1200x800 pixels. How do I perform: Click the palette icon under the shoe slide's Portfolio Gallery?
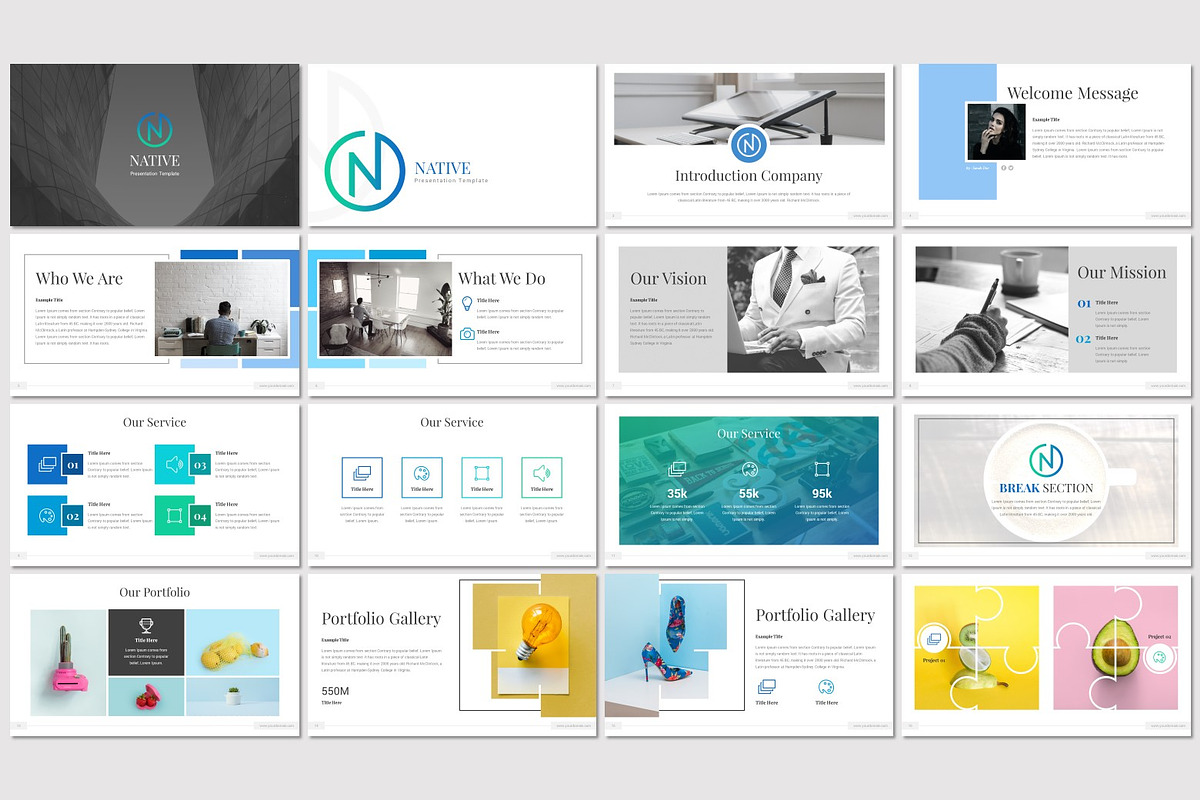pyautogui.click(x=826, y=686)
